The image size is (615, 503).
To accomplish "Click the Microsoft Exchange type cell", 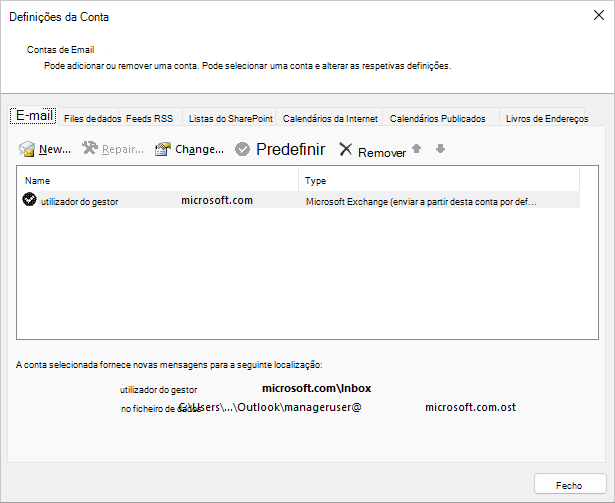I will pyautogui.click(x=421, y=202).
